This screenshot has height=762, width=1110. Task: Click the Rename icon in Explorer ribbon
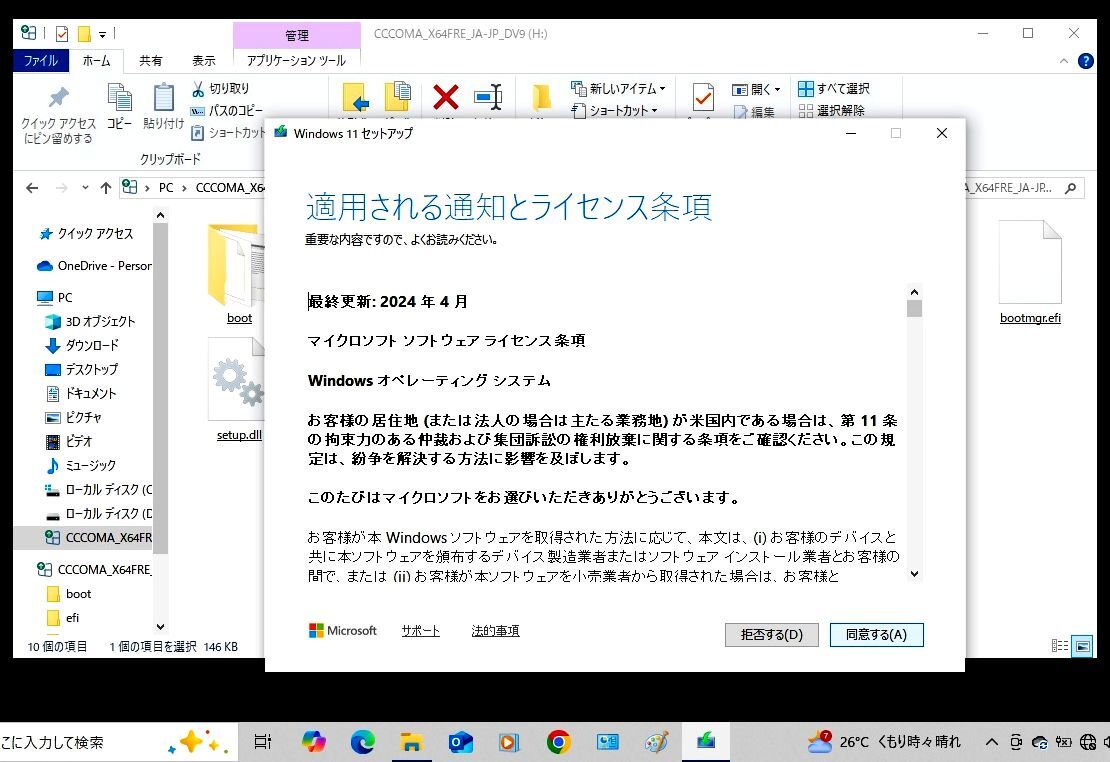pyautogui.click(x=488, y=97)
